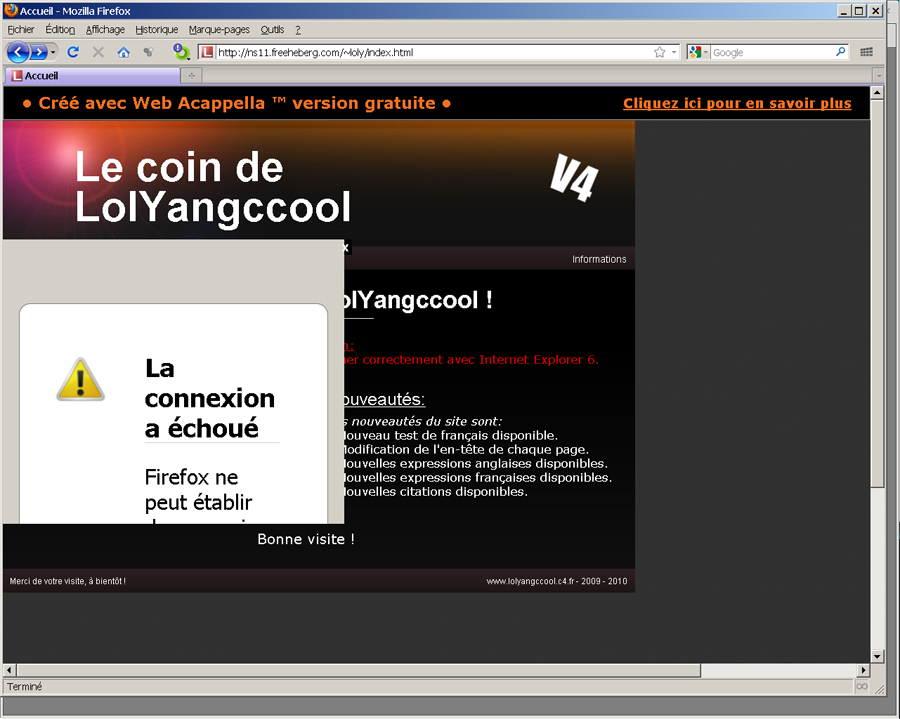This screenshot has height=719, width=900.
Task: Click the 'Bonne visite !' text
Action: tap(306, 539)
